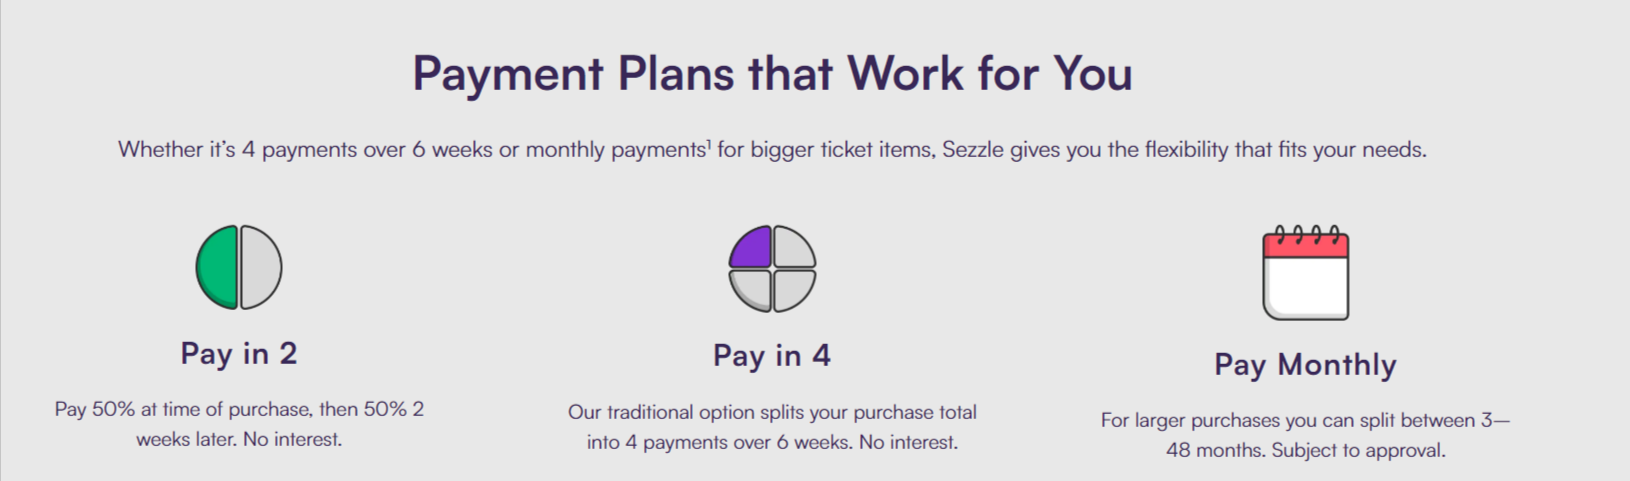Click the white page area of the calendar icon
Viewport: 1630px width, 481px height.
pyautogui.click(x=1305, y=287)
